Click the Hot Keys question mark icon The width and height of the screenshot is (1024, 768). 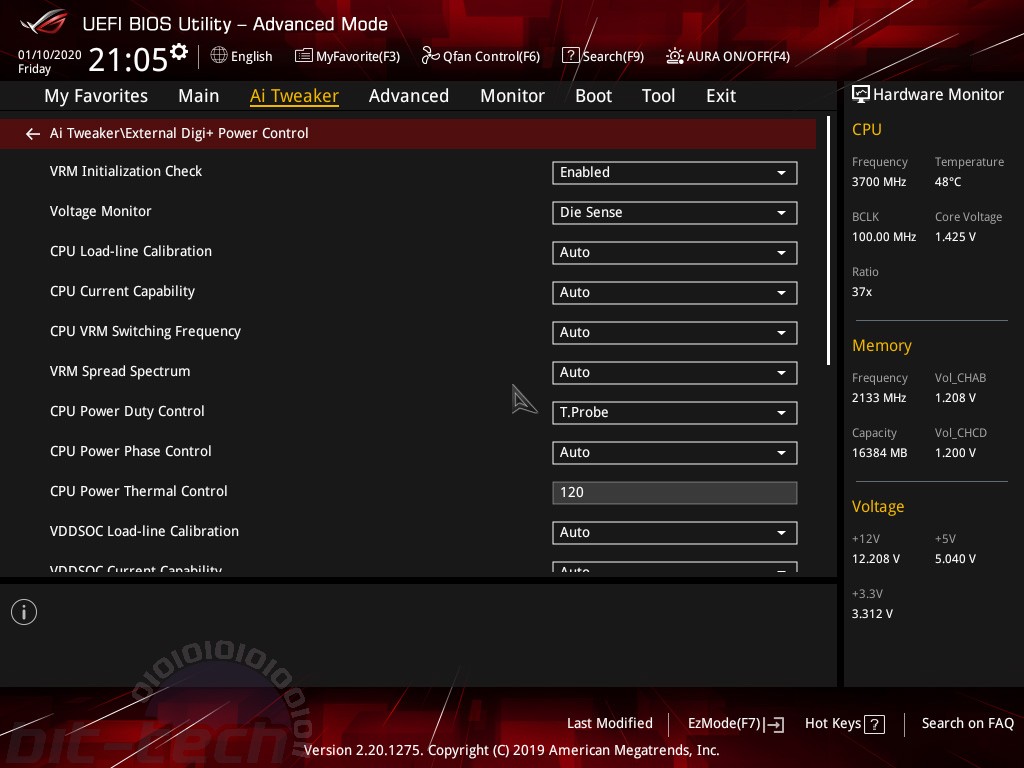point(874,724)
